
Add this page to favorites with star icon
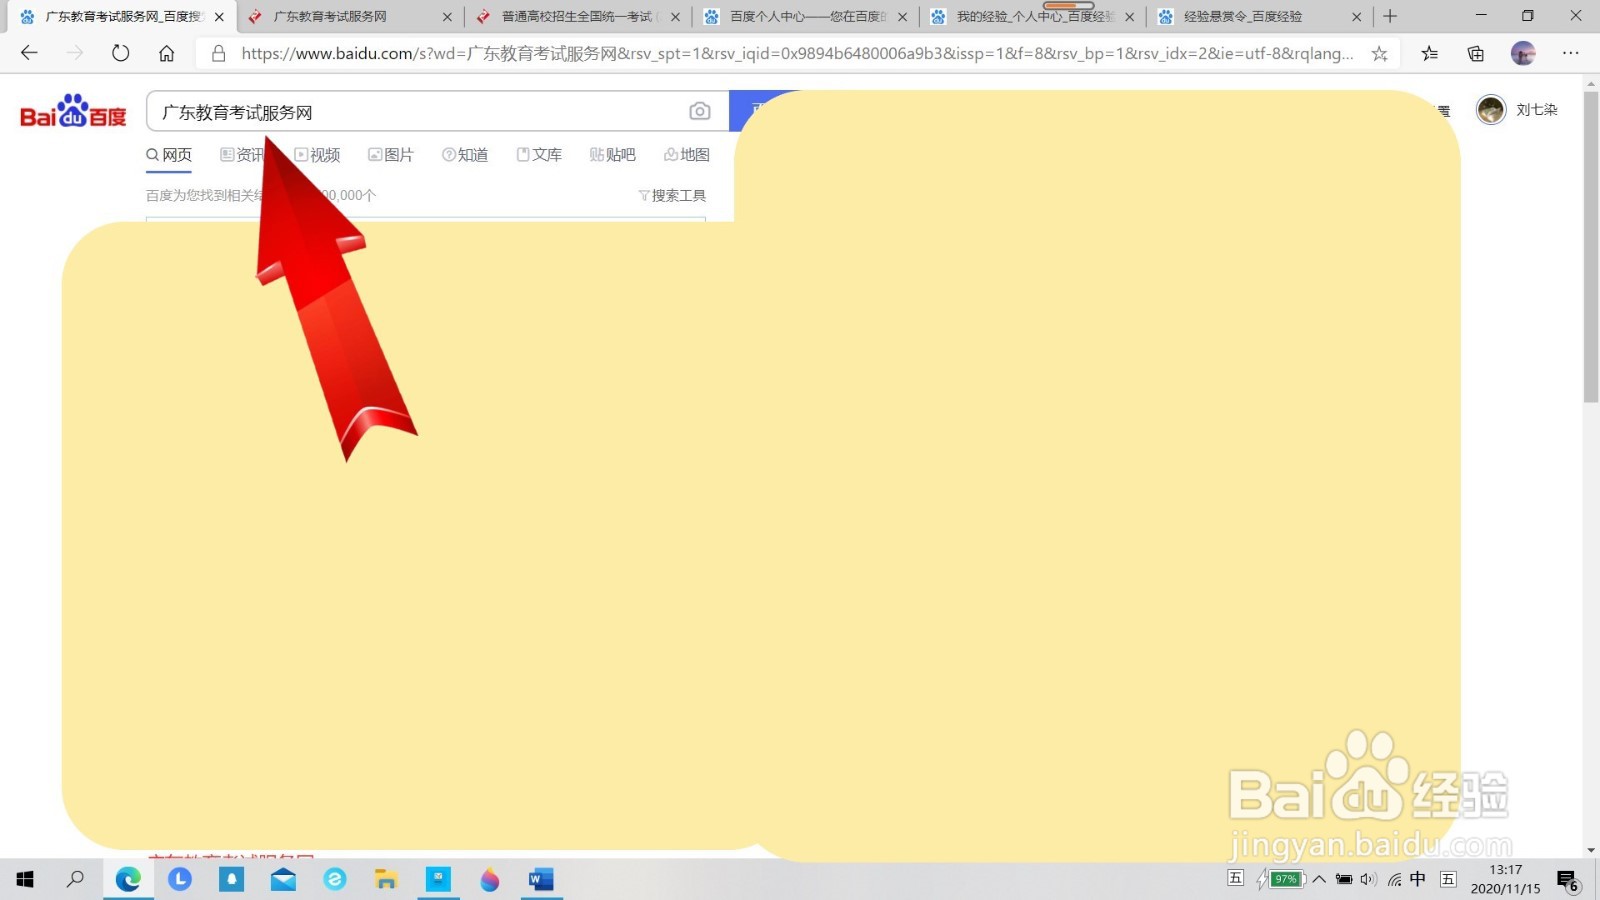(x=1379, y=54)
